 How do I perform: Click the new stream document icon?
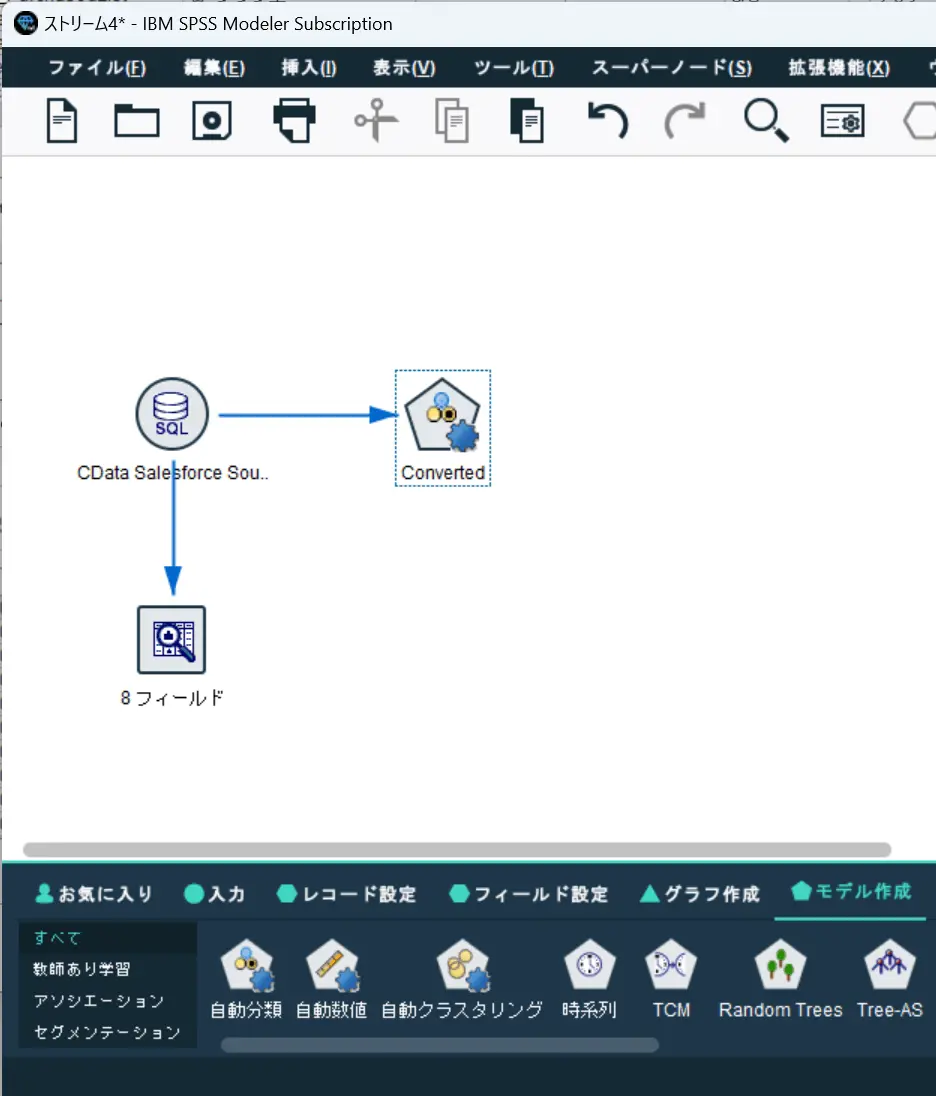tap(62, 121)
